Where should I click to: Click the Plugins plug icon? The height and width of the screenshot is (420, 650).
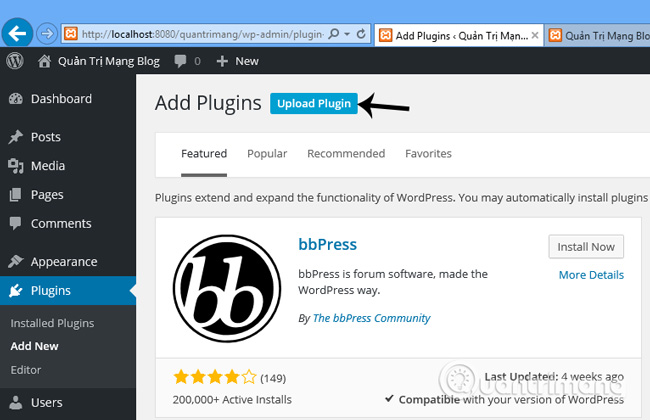tap(16, 290)
